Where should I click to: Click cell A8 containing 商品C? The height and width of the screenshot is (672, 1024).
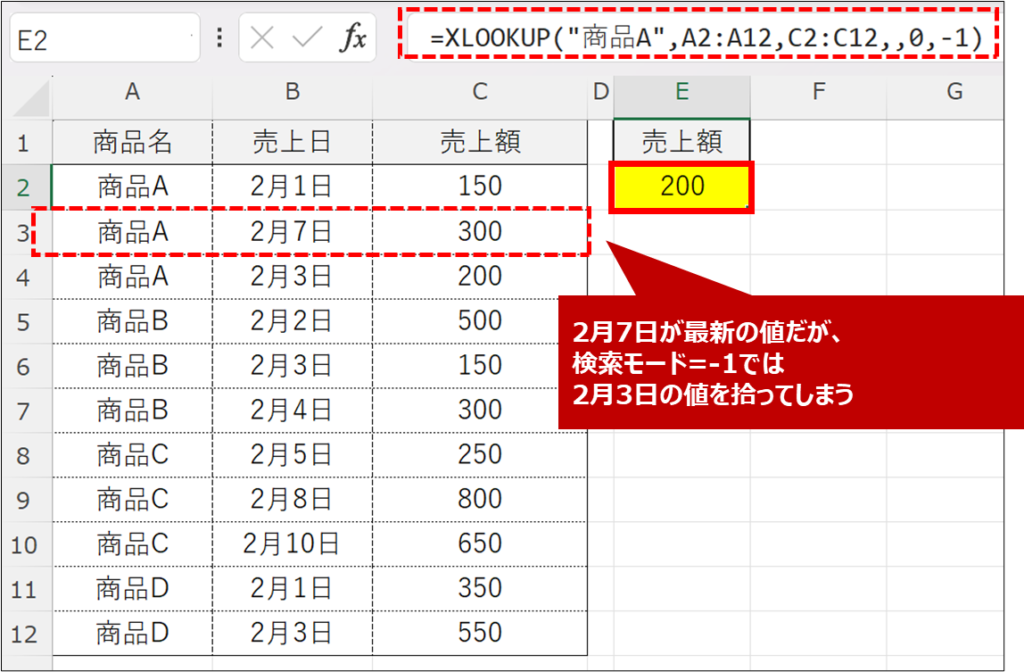pos(132,454)
